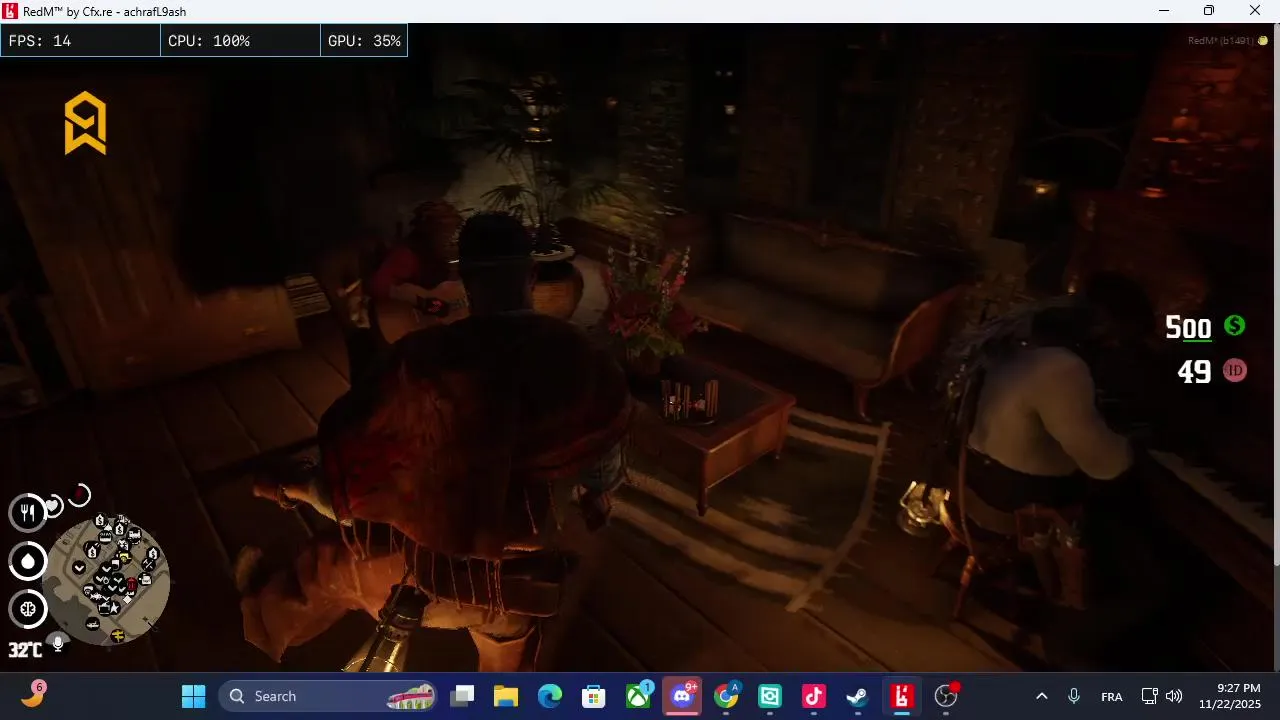
Task: Open File Explorer from the taskbar
Action: coord(506,696)
